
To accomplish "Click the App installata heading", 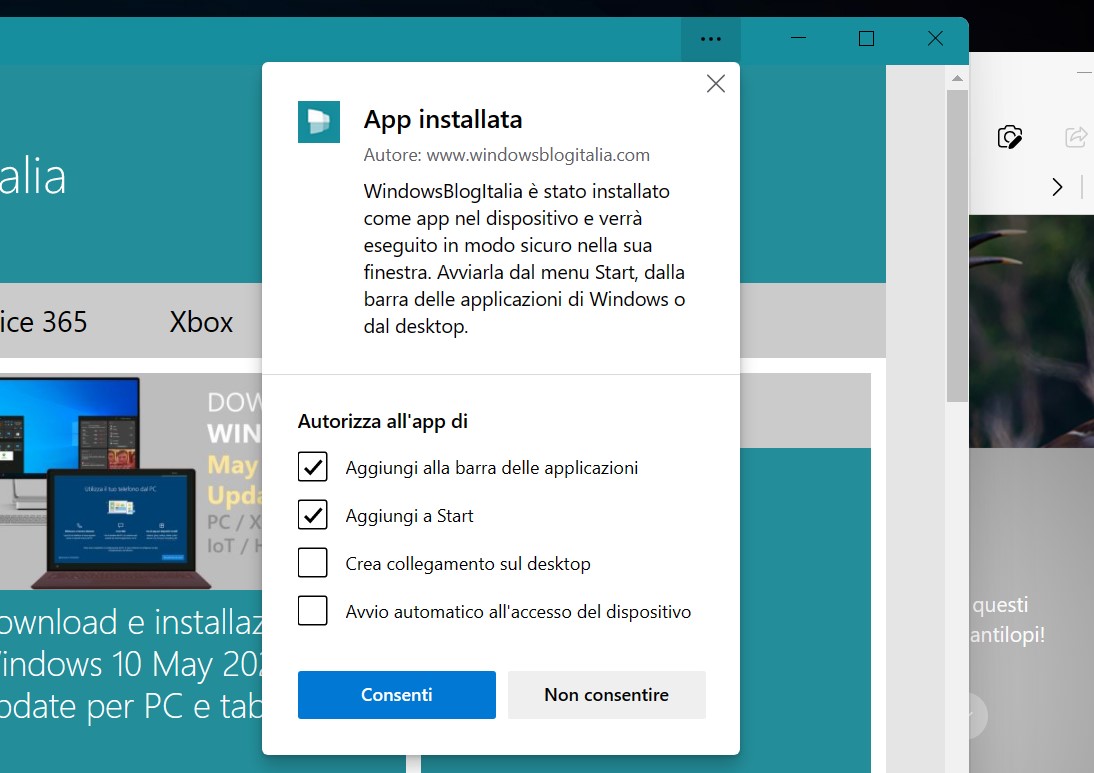I will click(x=443, y=119).
